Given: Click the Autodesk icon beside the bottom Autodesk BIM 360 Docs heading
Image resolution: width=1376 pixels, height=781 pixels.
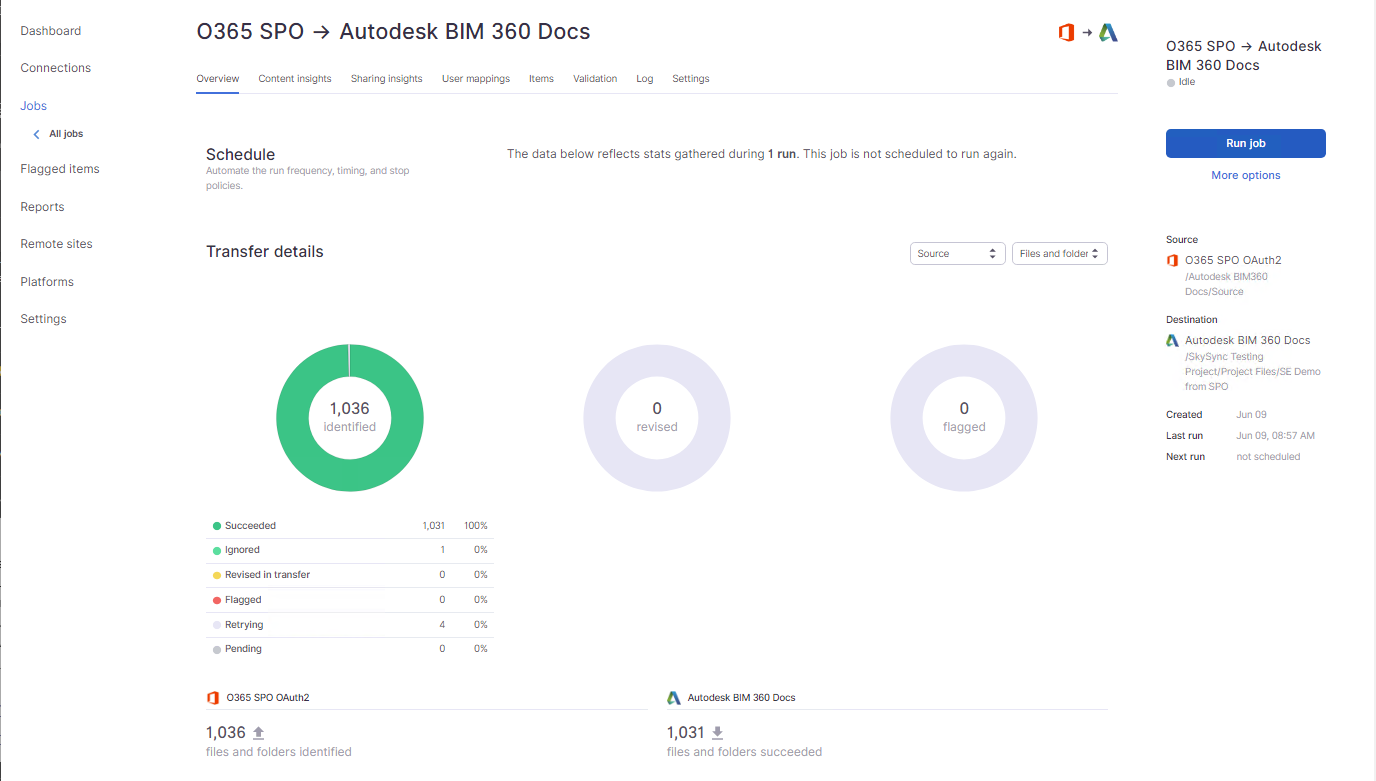Looking at the screenshot, I should 674,697.
